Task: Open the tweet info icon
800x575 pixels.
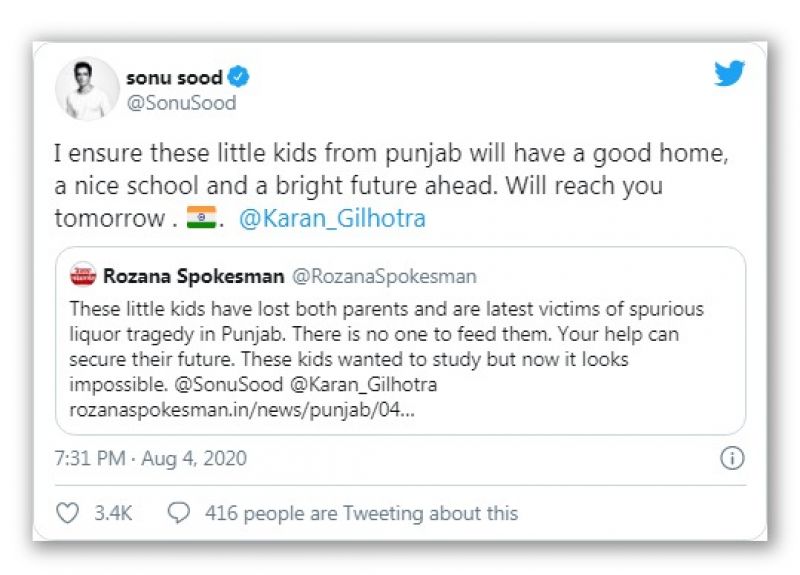Action: tap(732, 459)
